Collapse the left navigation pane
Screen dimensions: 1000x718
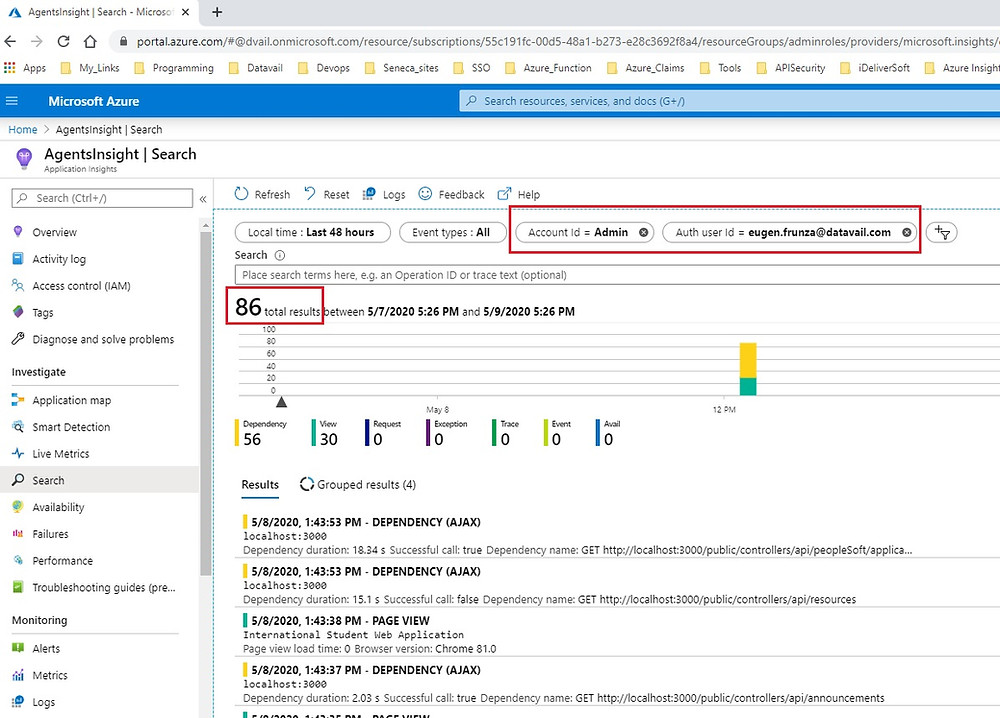[x=203, y=198]
